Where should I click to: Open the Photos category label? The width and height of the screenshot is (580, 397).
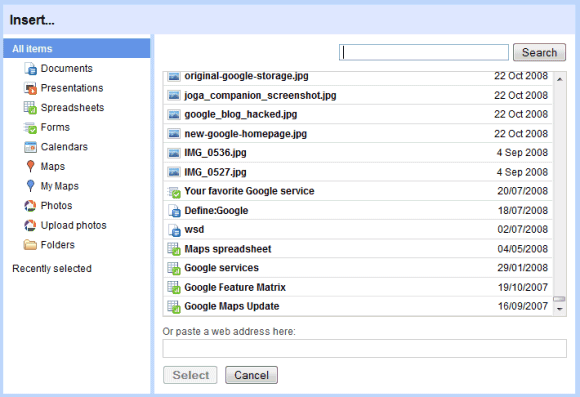click(56, 206)
